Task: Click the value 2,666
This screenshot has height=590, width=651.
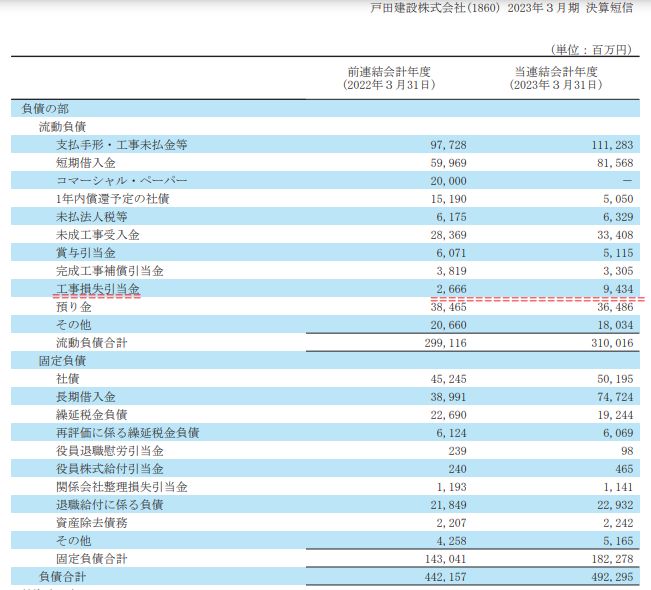Action: coord(451,289)
